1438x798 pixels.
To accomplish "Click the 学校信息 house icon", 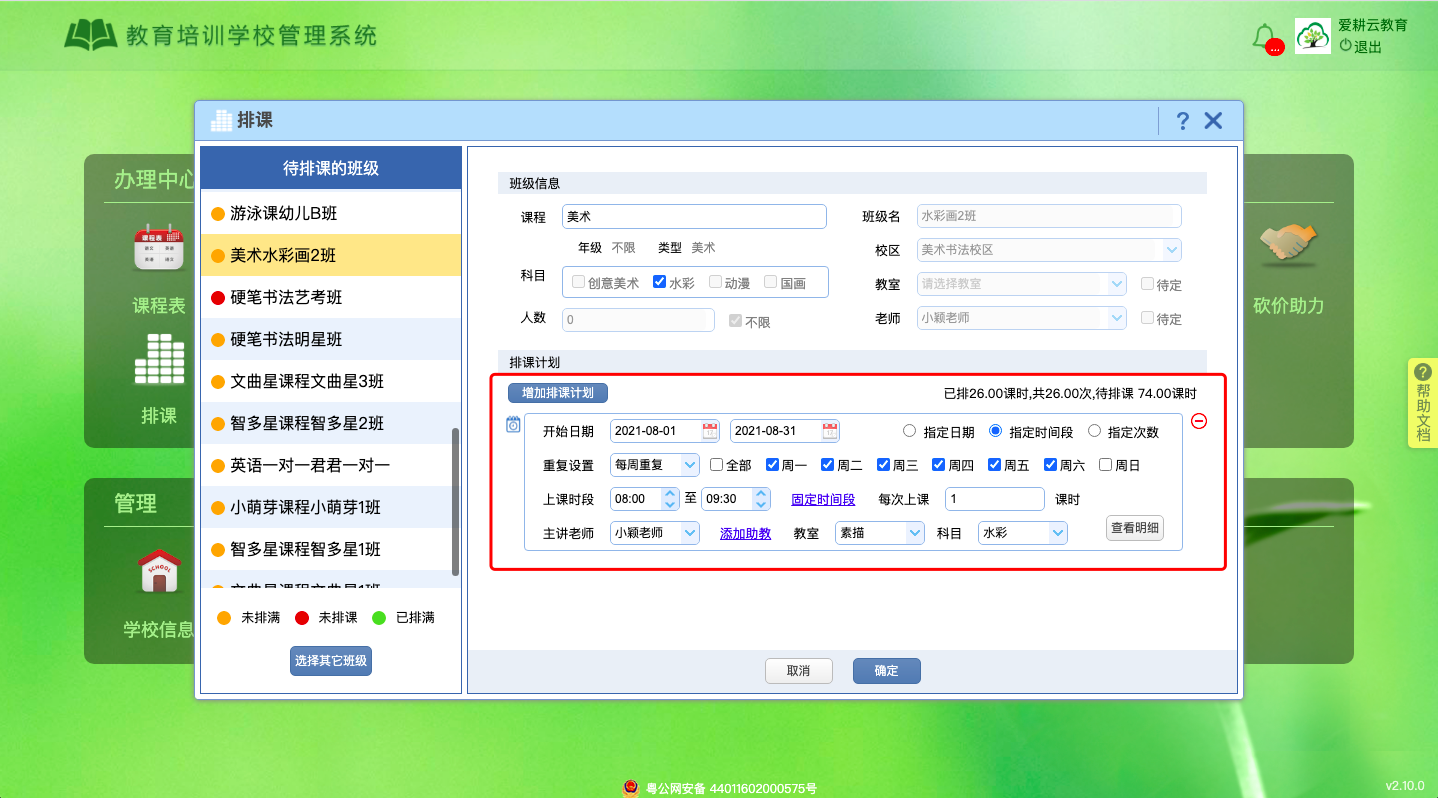I will click(x=160, y=572).
